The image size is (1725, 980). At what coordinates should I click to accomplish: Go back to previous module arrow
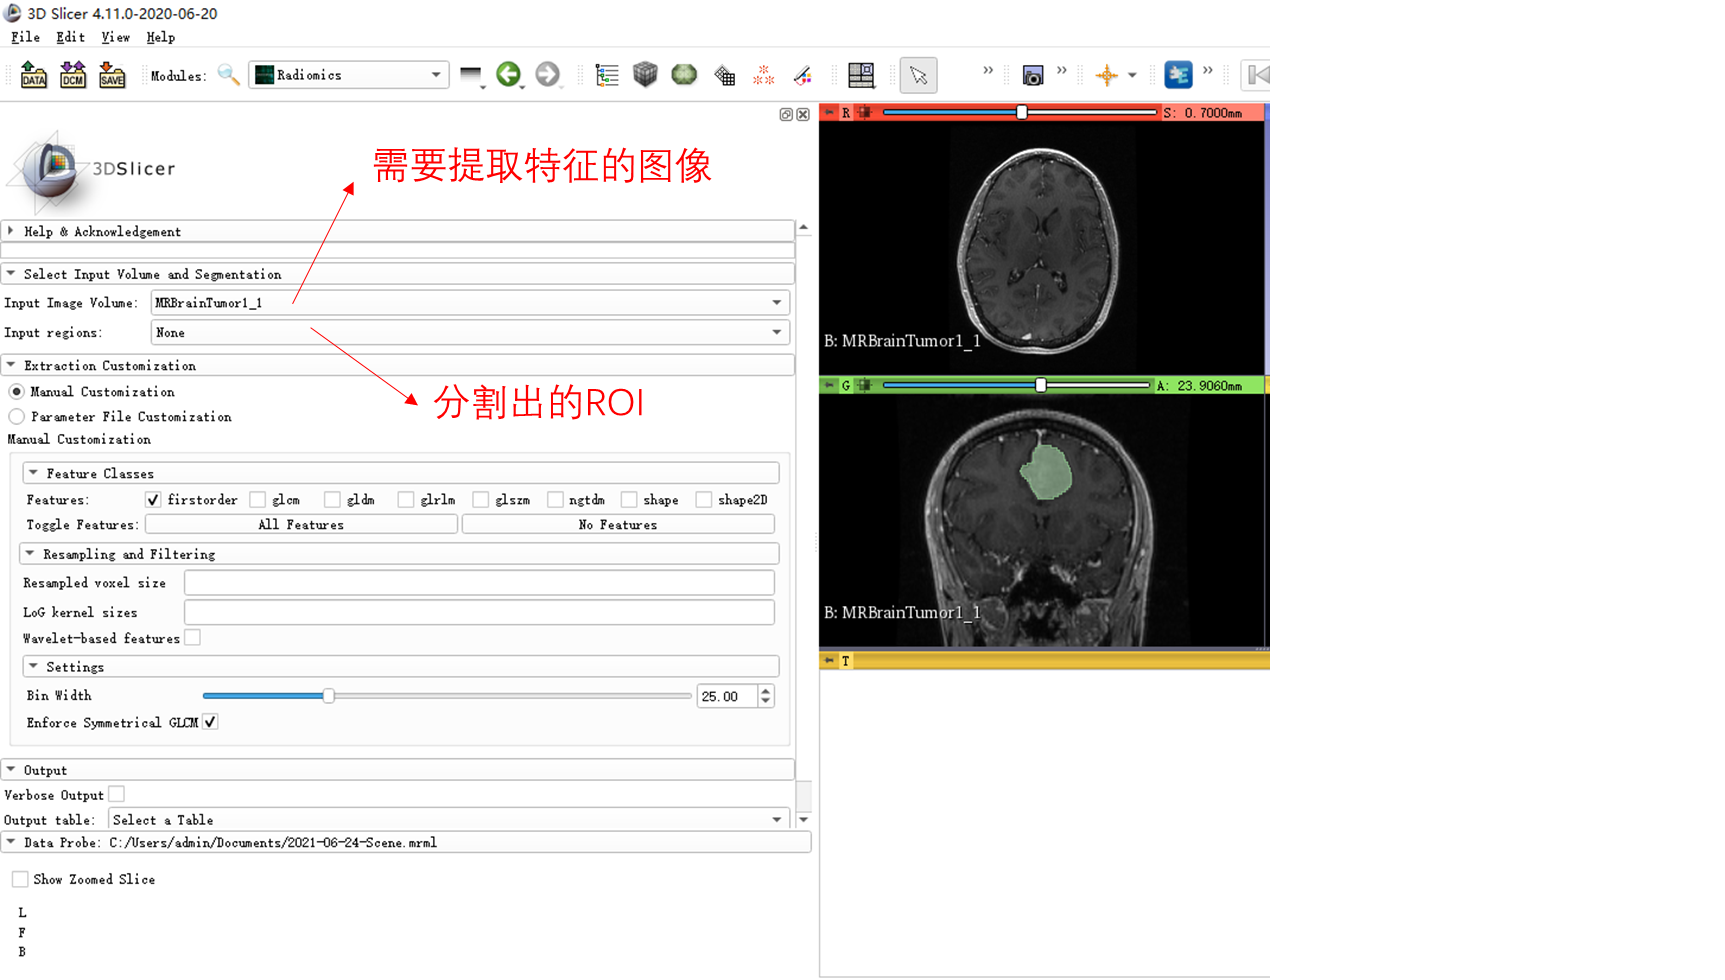(508, 74)
